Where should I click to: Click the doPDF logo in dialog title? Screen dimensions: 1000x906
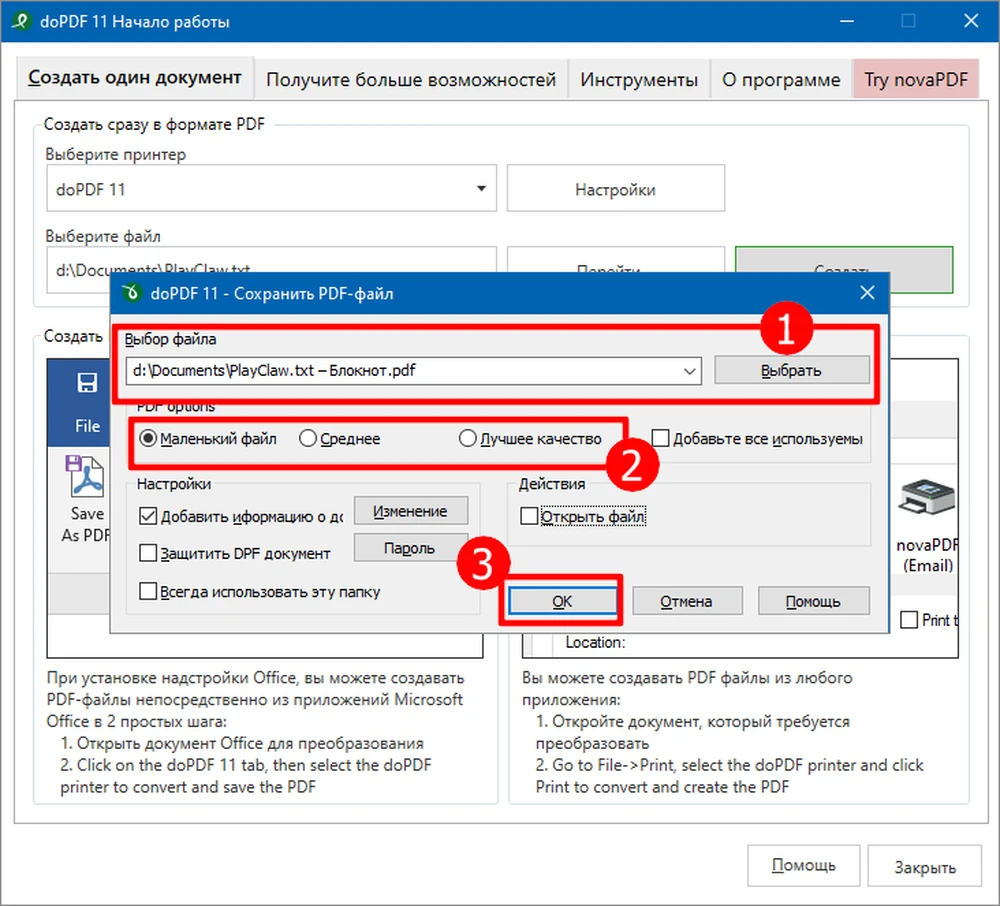coord(129,294)
